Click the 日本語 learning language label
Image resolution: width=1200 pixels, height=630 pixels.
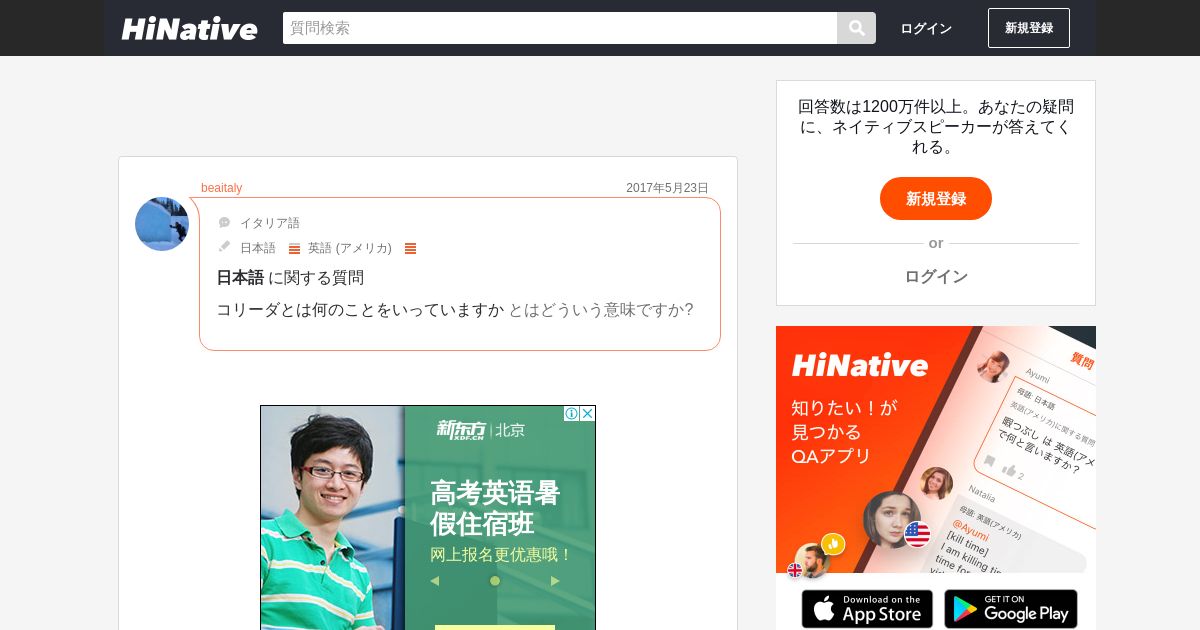pos(258,248)
